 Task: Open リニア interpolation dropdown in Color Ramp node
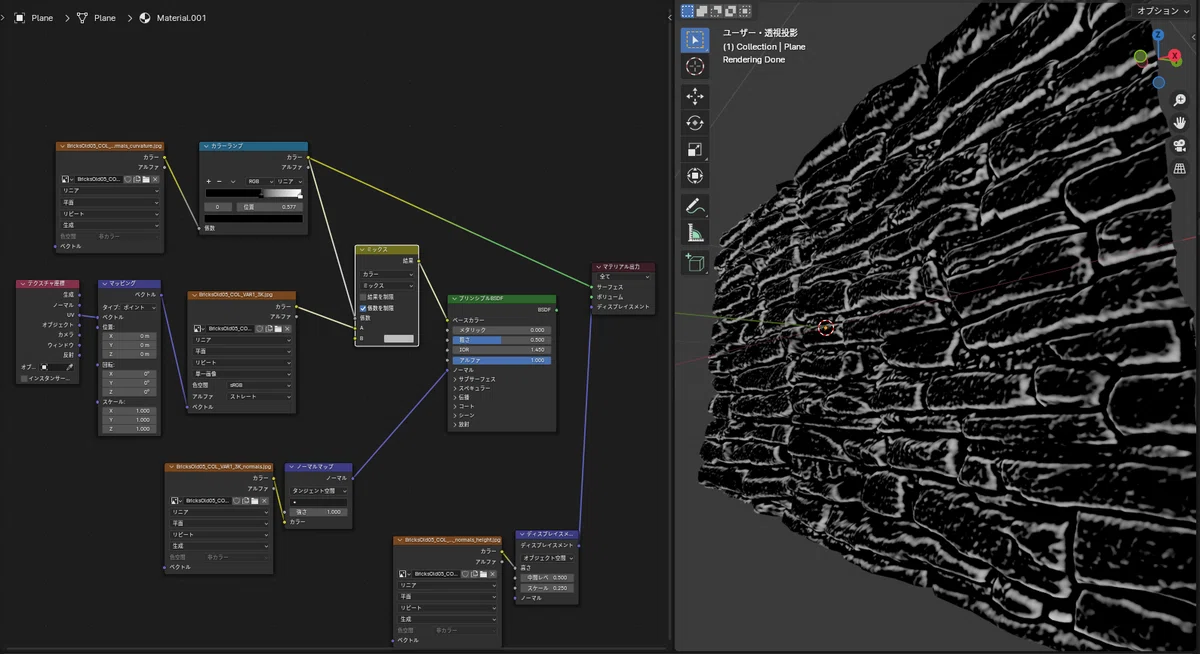point(288,181)
